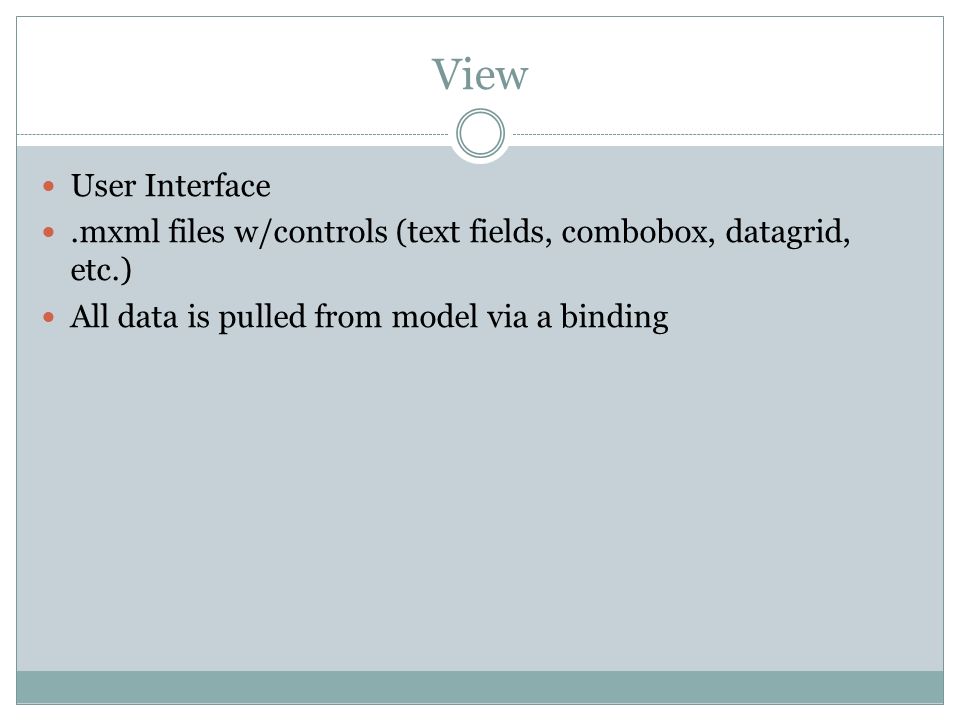Screen dimensions: 960x720
Task: Click the dashed divider line left of circle
Action: tap(233, 134)
